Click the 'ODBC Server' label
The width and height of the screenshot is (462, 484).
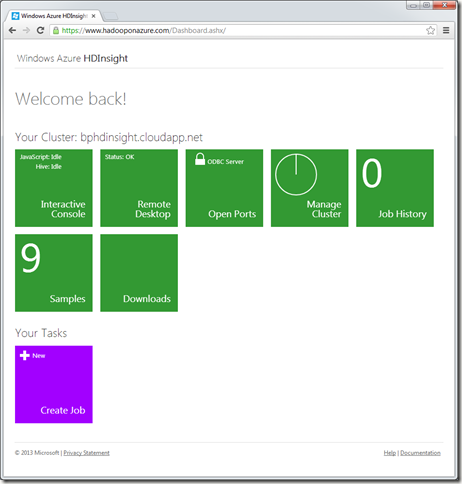point(225,162)
